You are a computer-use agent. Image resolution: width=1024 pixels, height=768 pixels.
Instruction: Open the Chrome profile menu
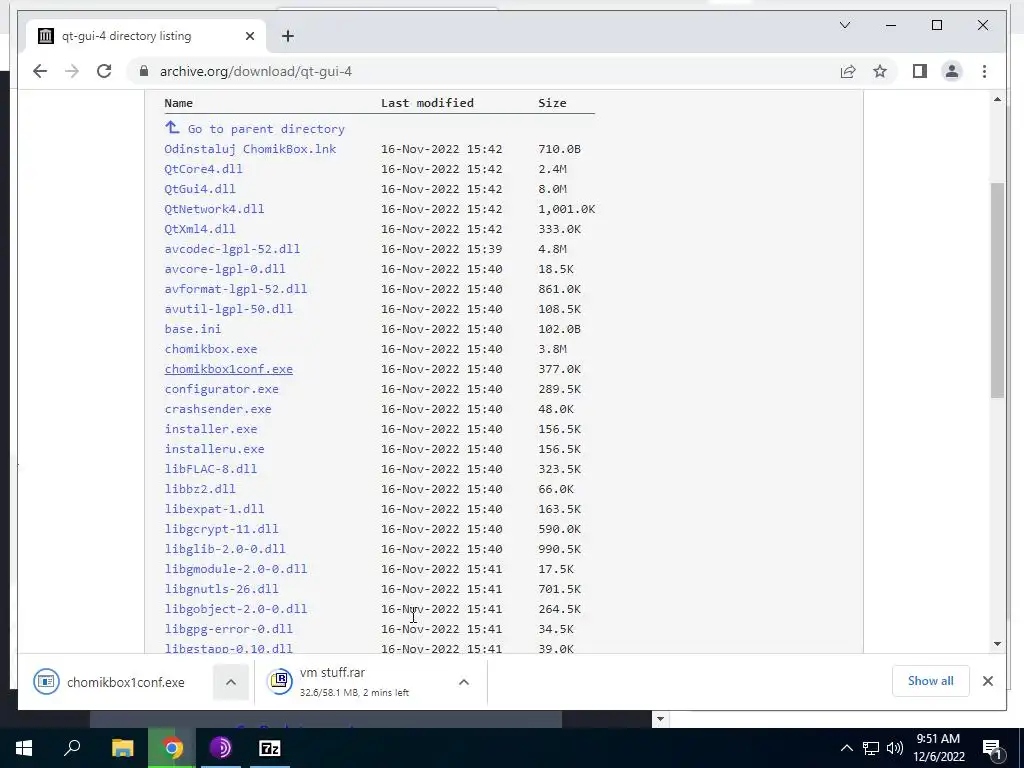pyautogui.click(x=952, y=71)
